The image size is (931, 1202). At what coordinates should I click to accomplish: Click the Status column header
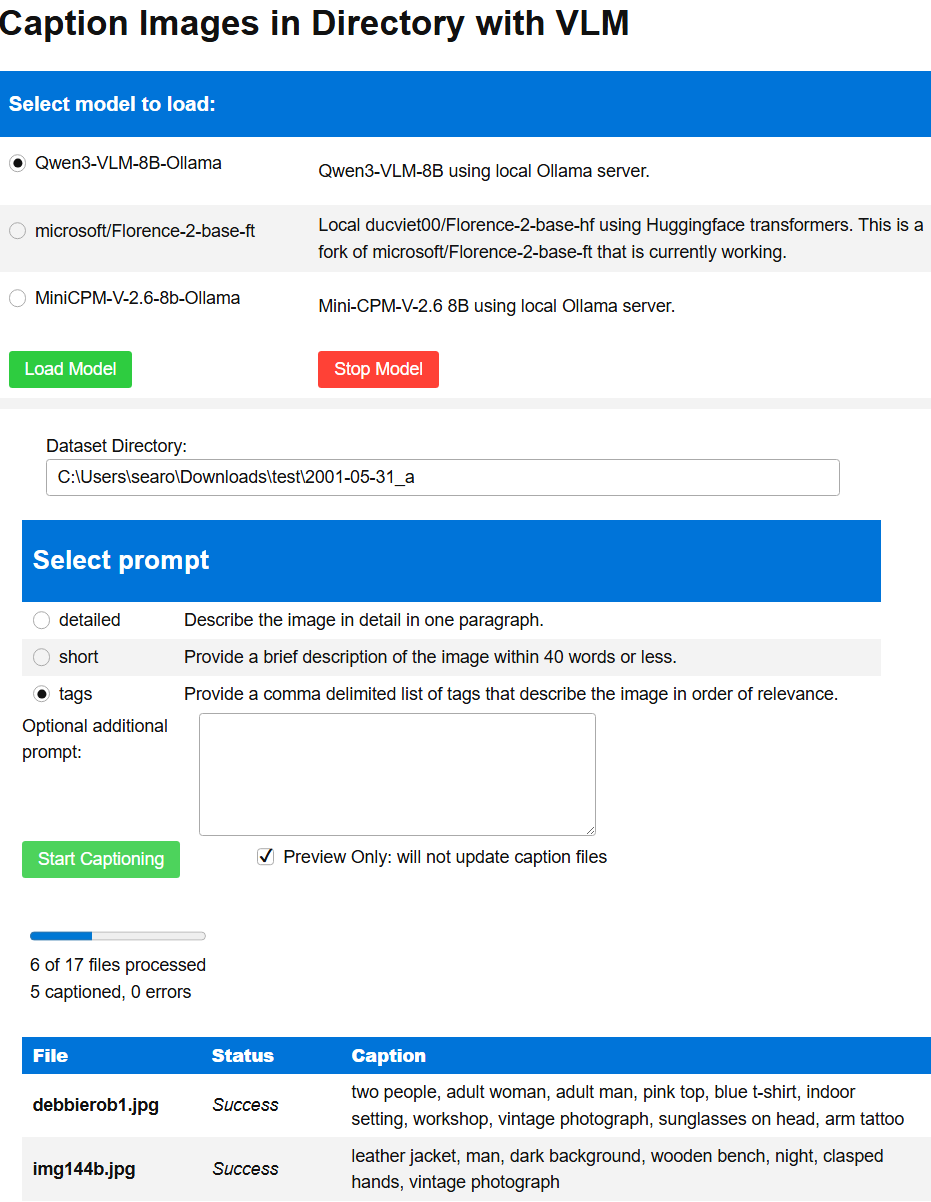242,1056
